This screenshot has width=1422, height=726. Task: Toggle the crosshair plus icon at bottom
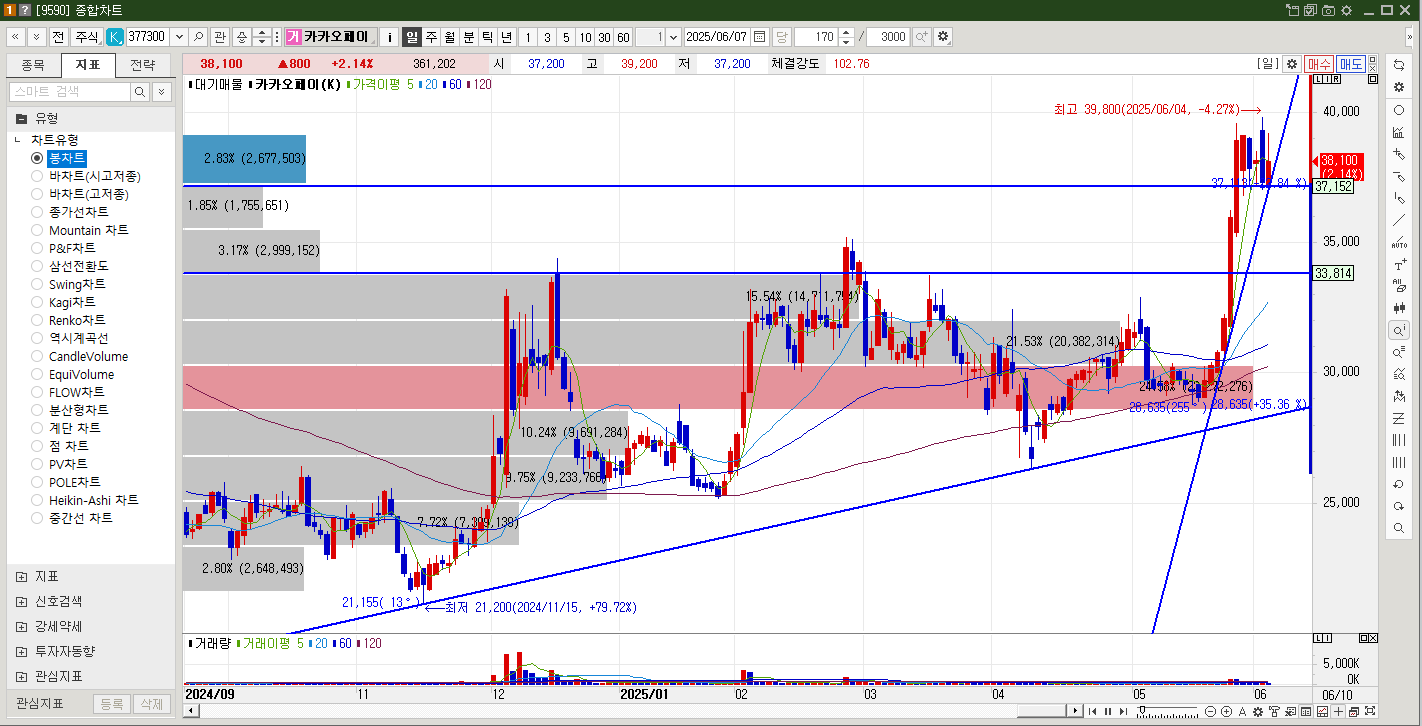(1337, 711)
